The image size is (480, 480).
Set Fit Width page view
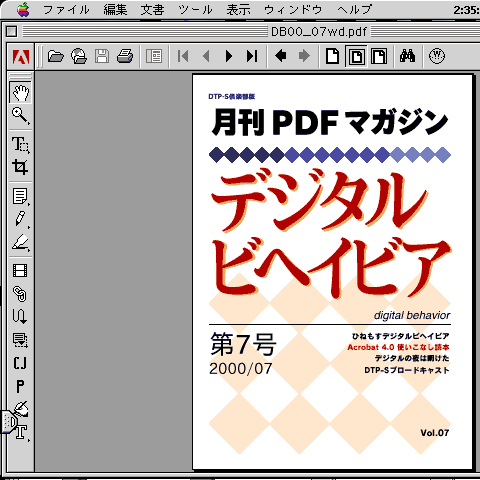click(x=379, y=56)
